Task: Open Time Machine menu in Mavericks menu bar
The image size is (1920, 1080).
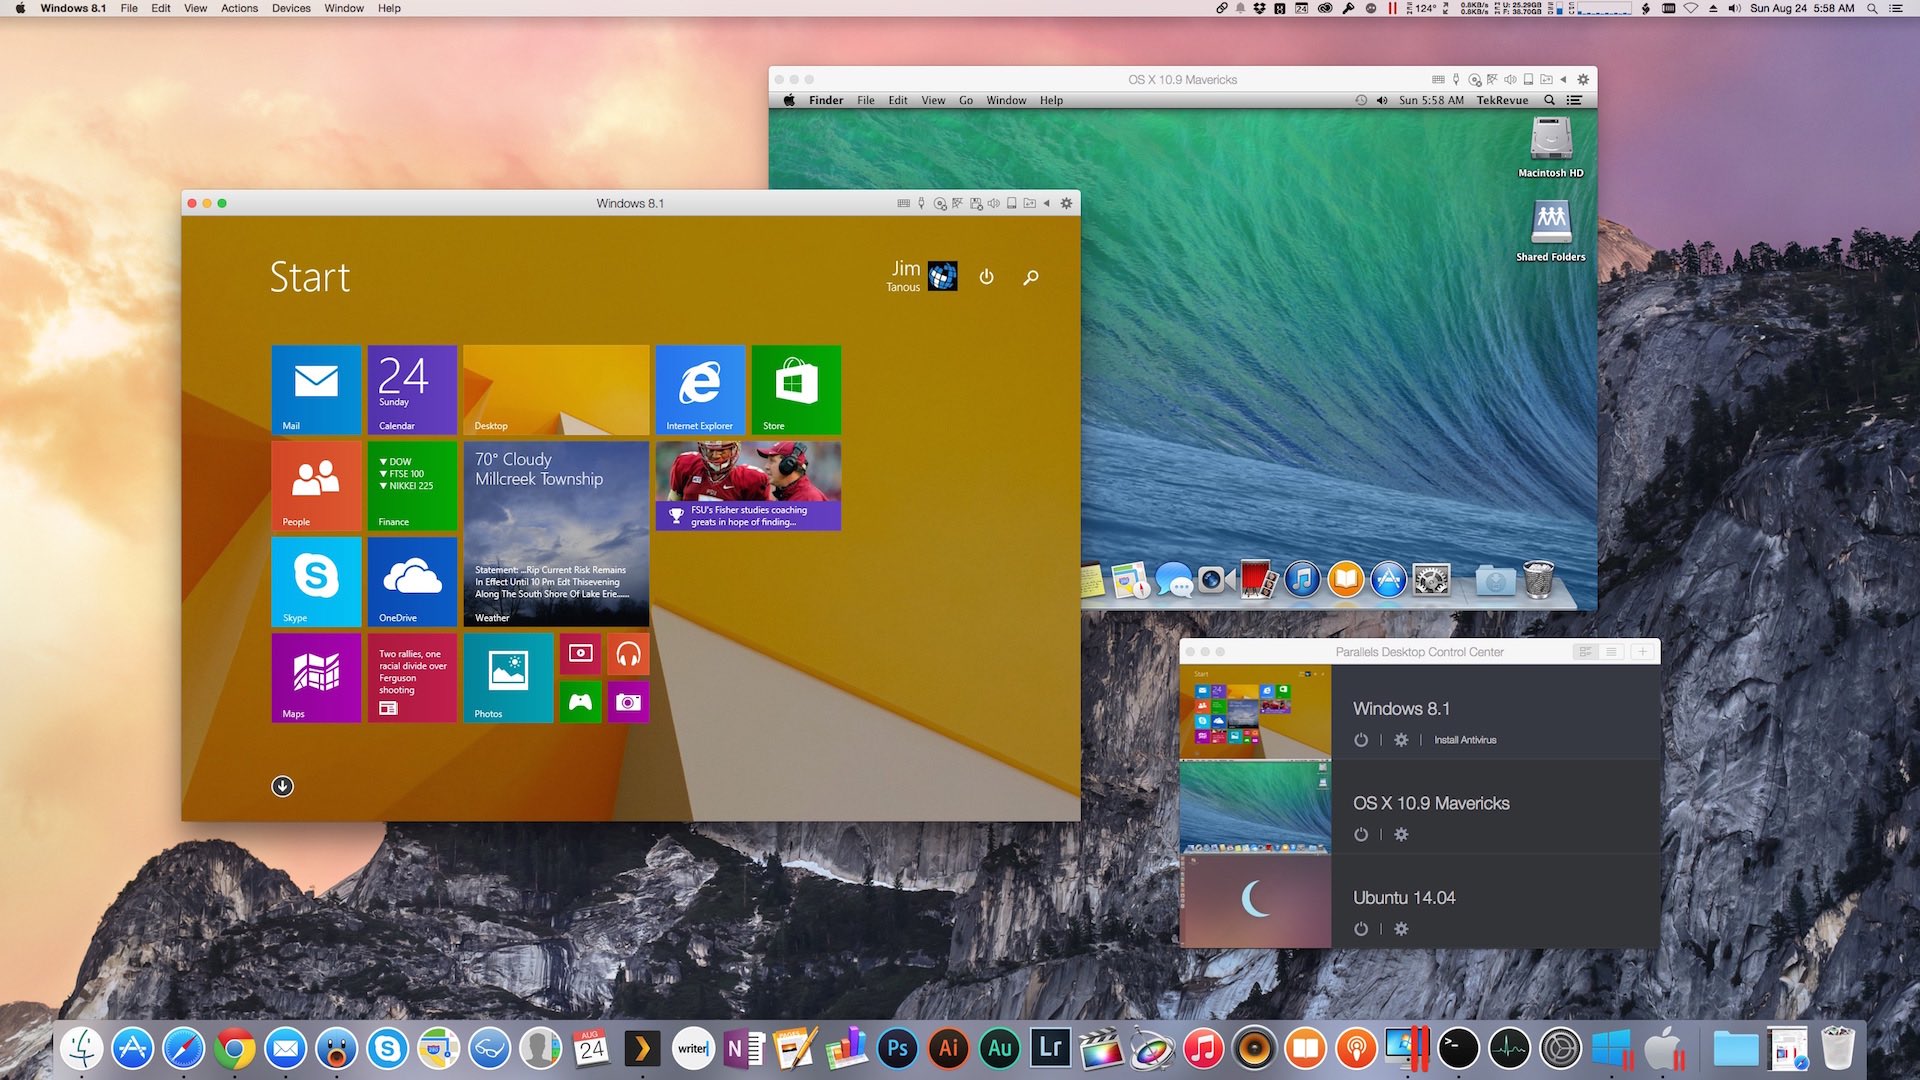Action: (x=1361, y=100)
